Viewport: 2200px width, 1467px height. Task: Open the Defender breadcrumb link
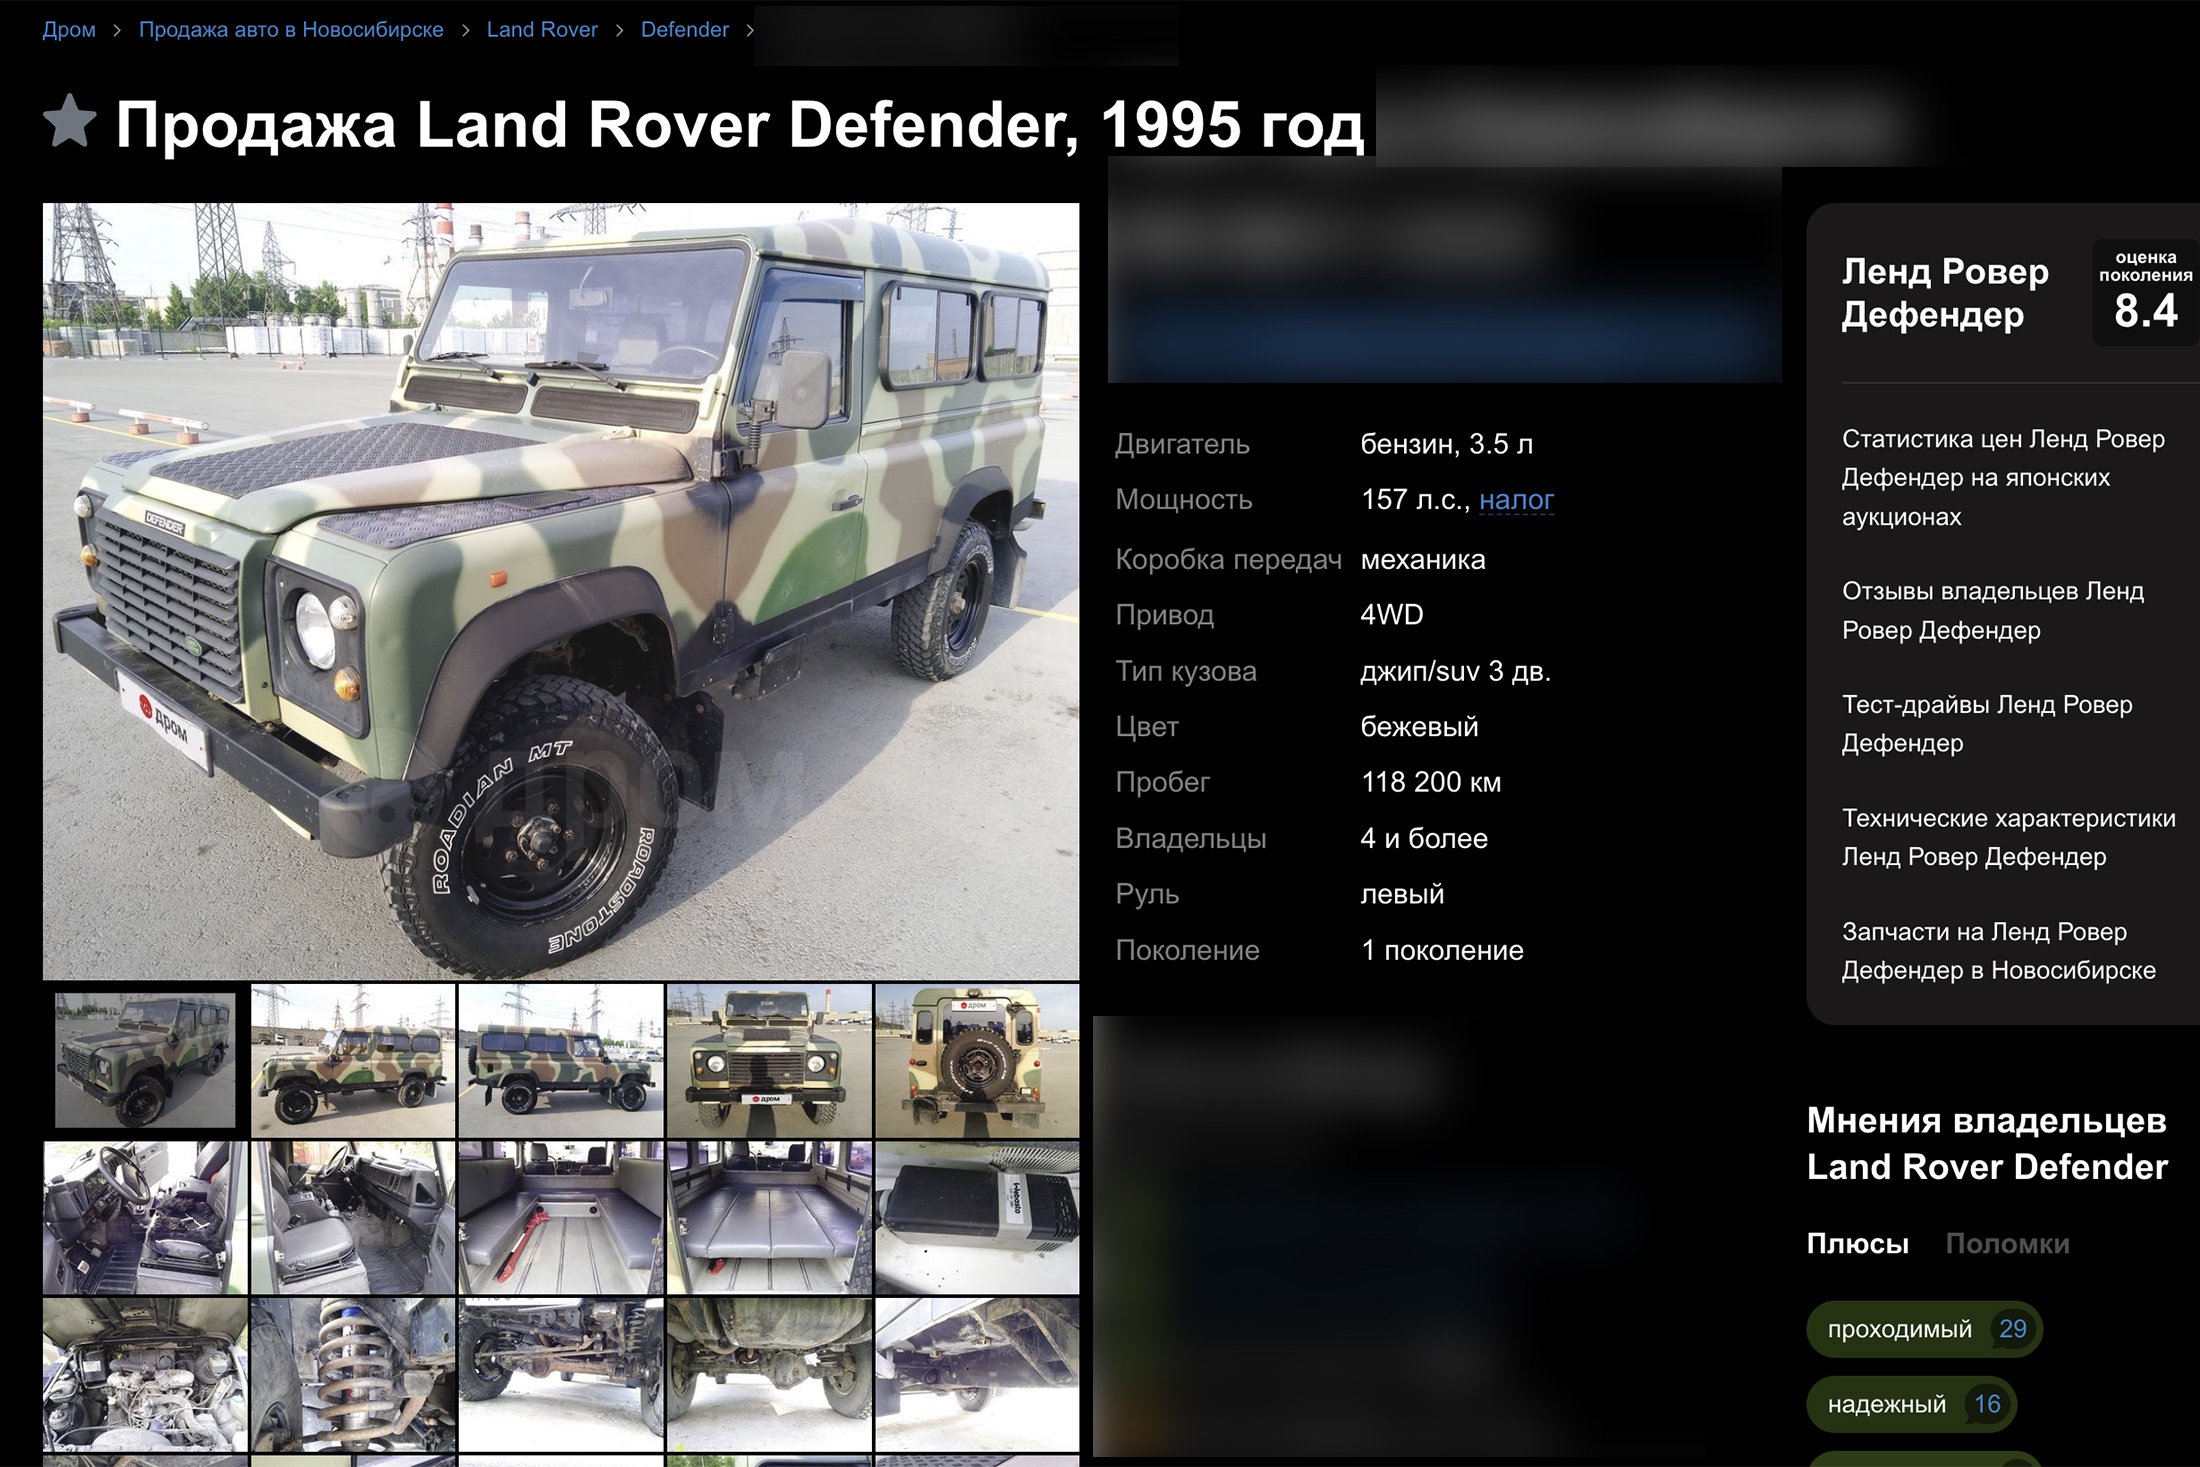click(684, 30)
